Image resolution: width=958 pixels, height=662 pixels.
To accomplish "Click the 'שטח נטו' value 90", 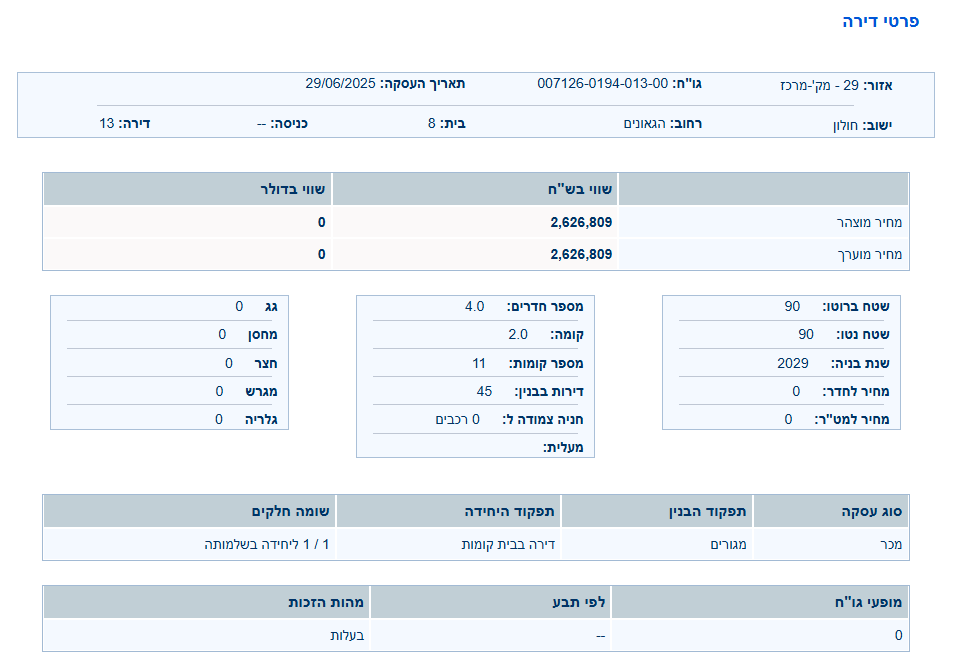I will (806, 335).
